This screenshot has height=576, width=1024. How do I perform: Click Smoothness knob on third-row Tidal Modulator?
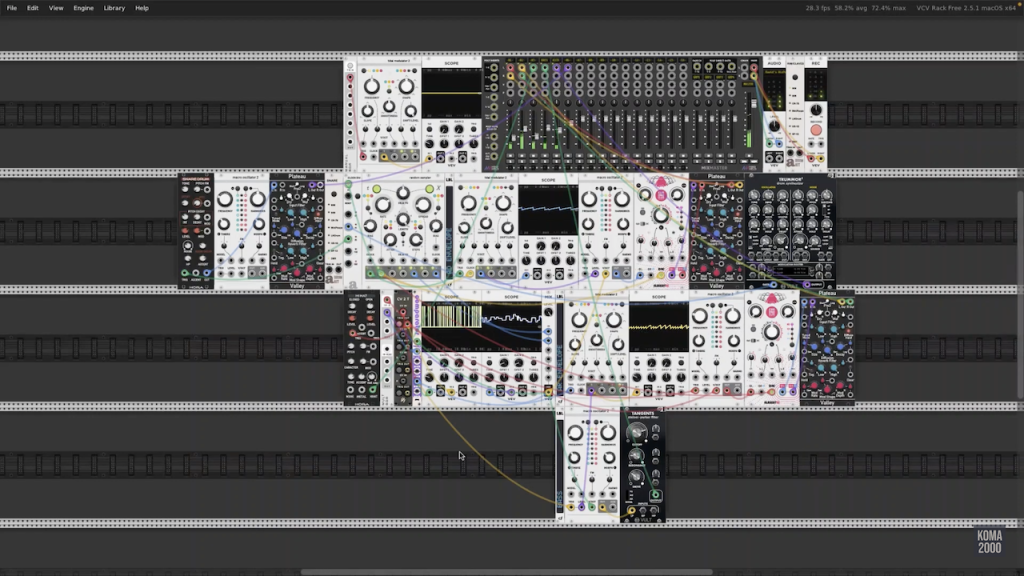[596, 340]
